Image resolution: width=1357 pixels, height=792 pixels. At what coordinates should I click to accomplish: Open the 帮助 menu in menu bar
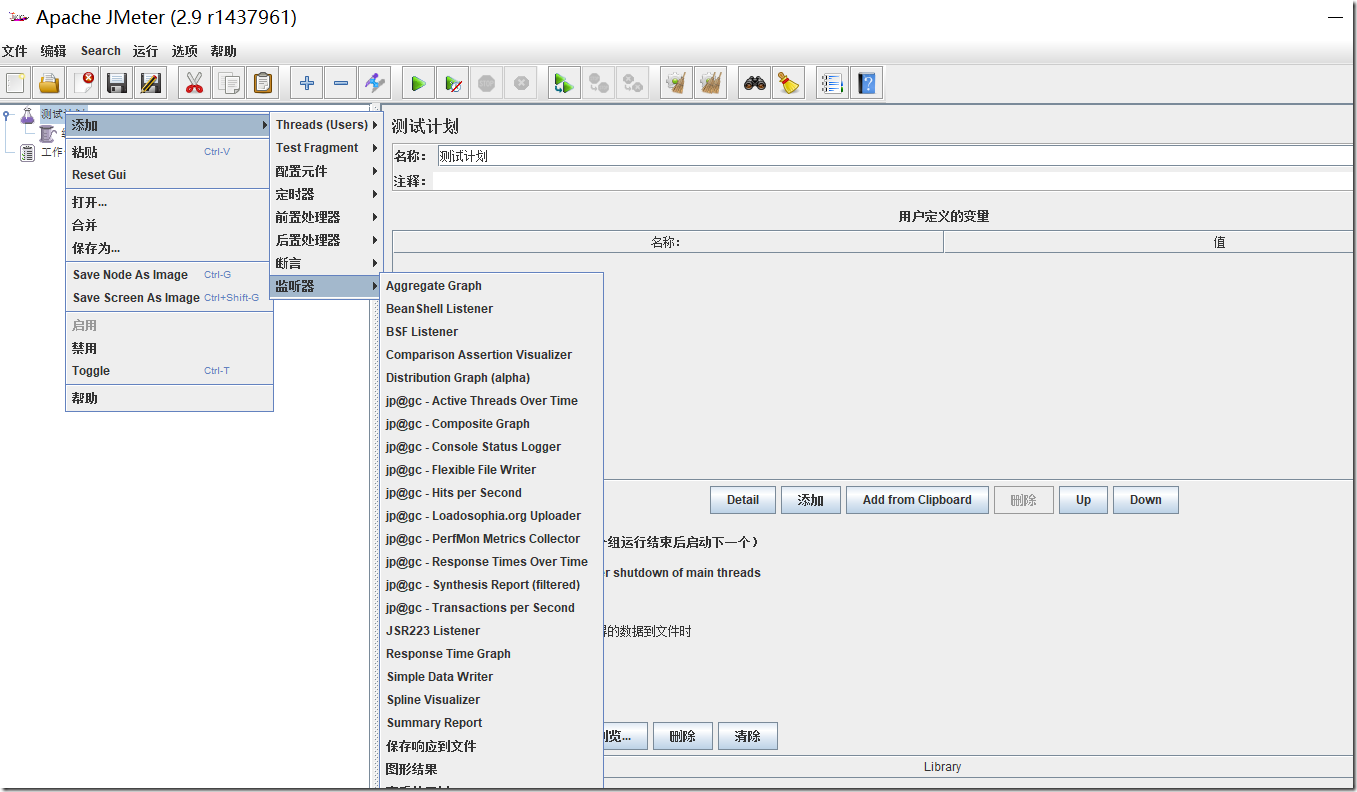tap(224, 51)
